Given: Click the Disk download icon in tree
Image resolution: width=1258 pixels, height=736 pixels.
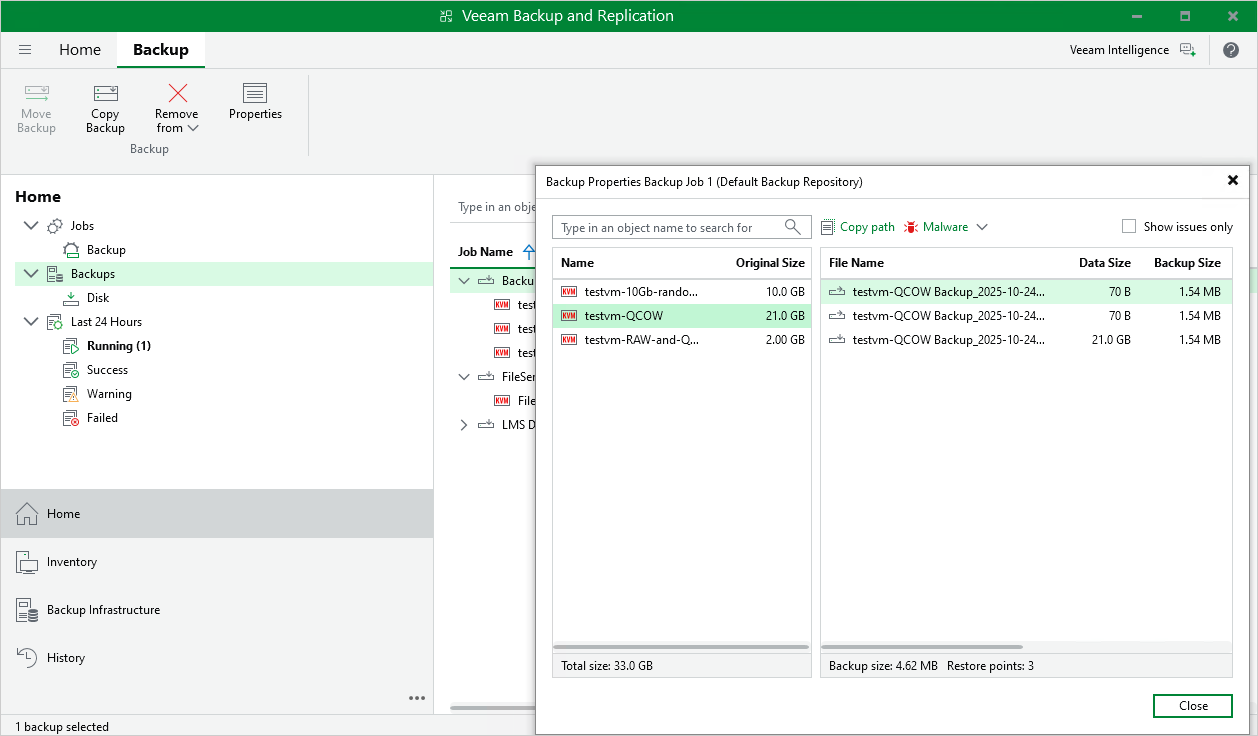Looking at the screenshot, I should (71, 298).
